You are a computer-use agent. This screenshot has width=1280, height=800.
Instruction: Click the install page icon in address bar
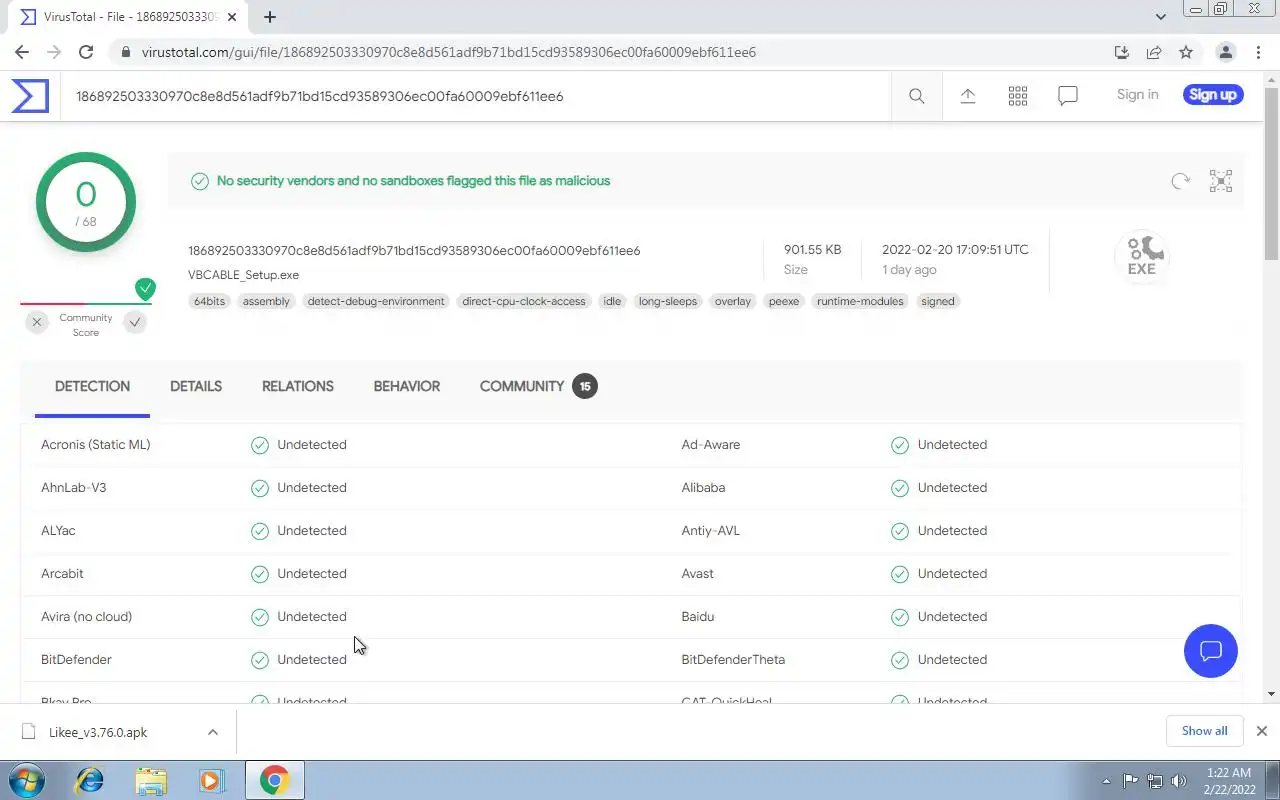(1122, 52)
